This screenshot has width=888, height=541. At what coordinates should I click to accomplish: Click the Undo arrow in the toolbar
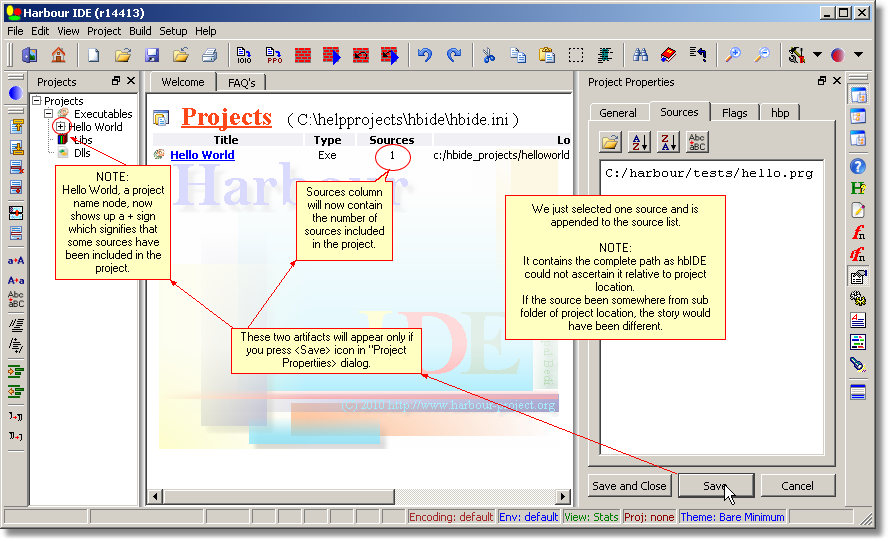[425, 55]
